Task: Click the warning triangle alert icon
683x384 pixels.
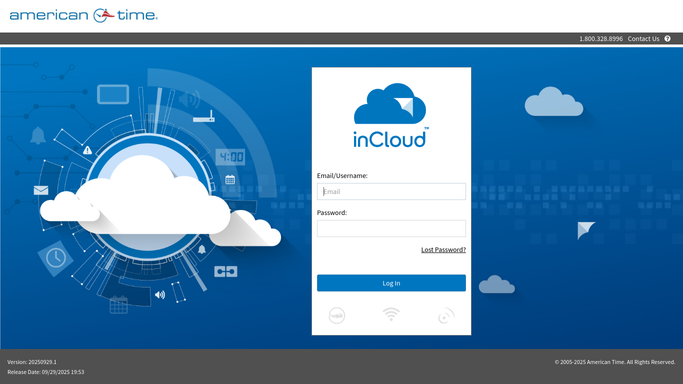Action: point(88,150)
